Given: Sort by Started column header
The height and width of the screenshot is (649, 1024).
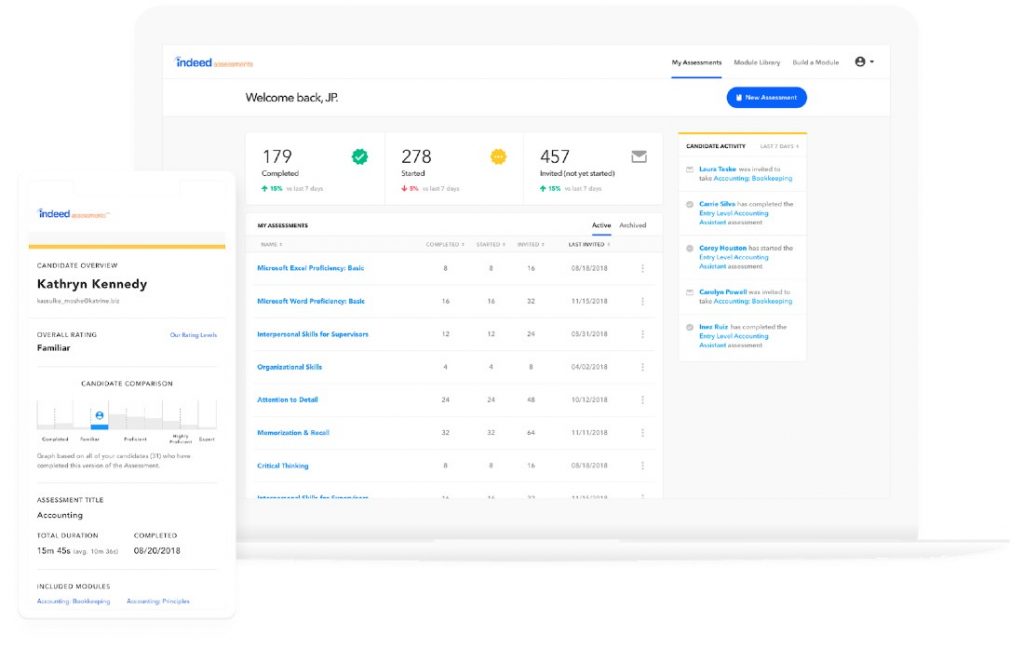Looking at the screenshot, I should 490,245.
